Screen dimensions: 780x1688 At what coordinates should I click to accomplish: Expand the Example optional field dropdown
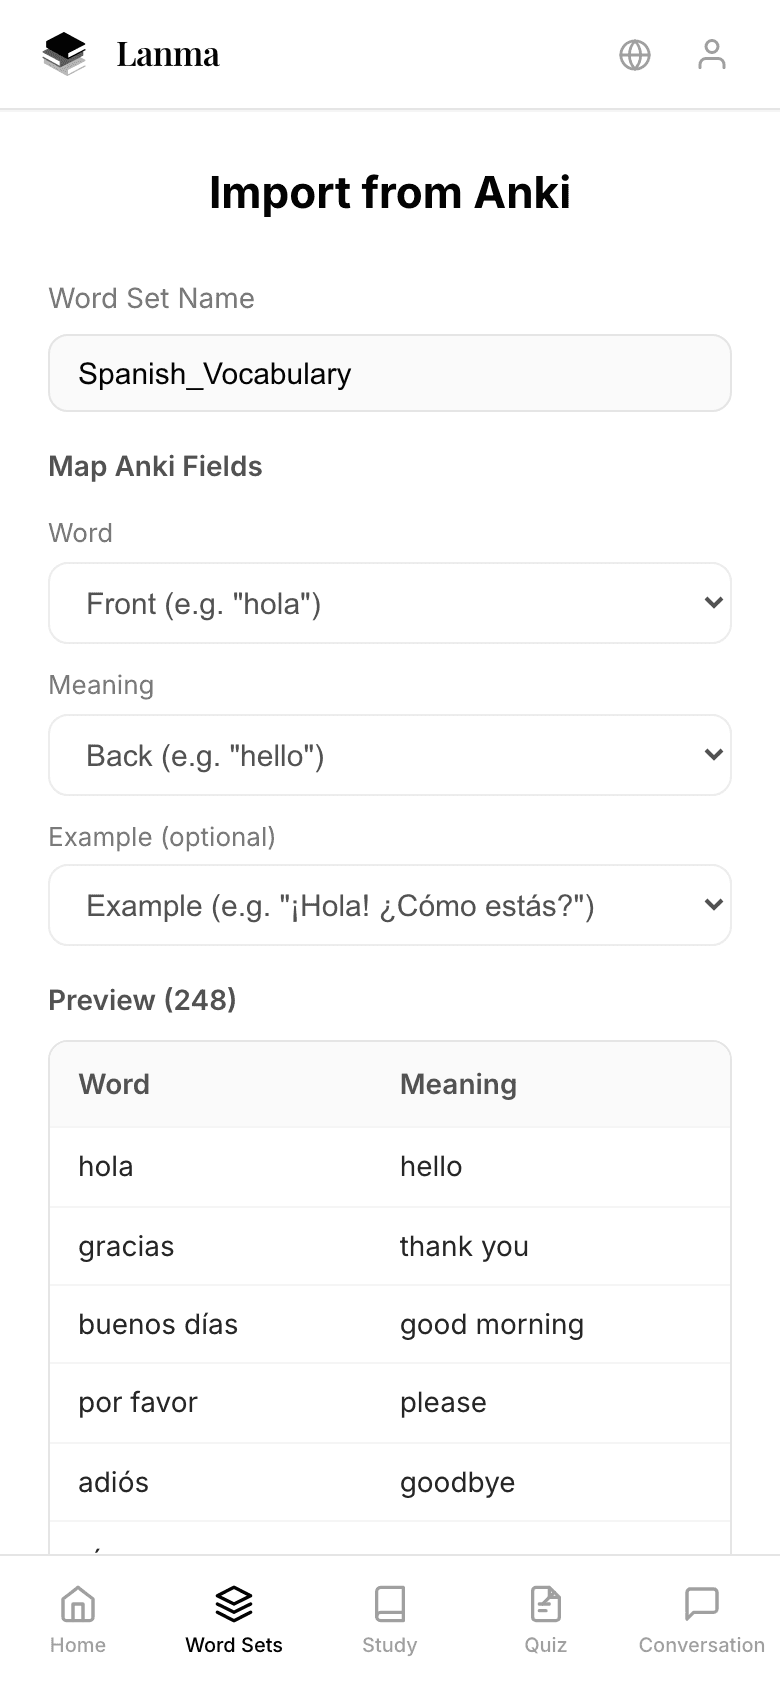pos(389,905)
